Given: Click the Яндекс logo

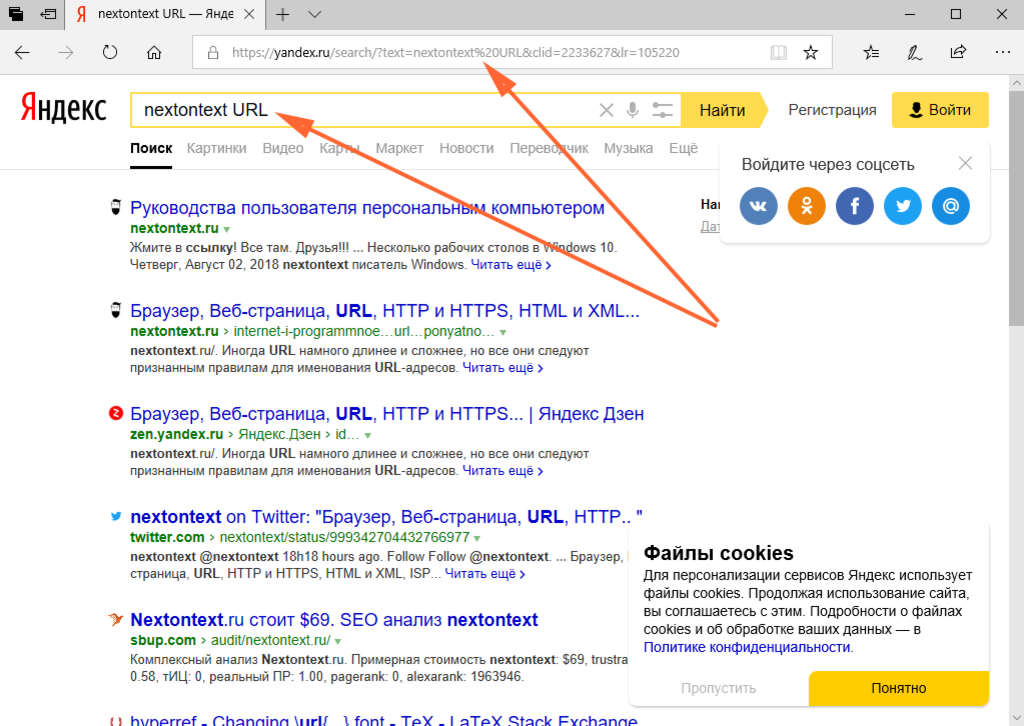Looking at the screenshot, I should [x=63, y=108].
